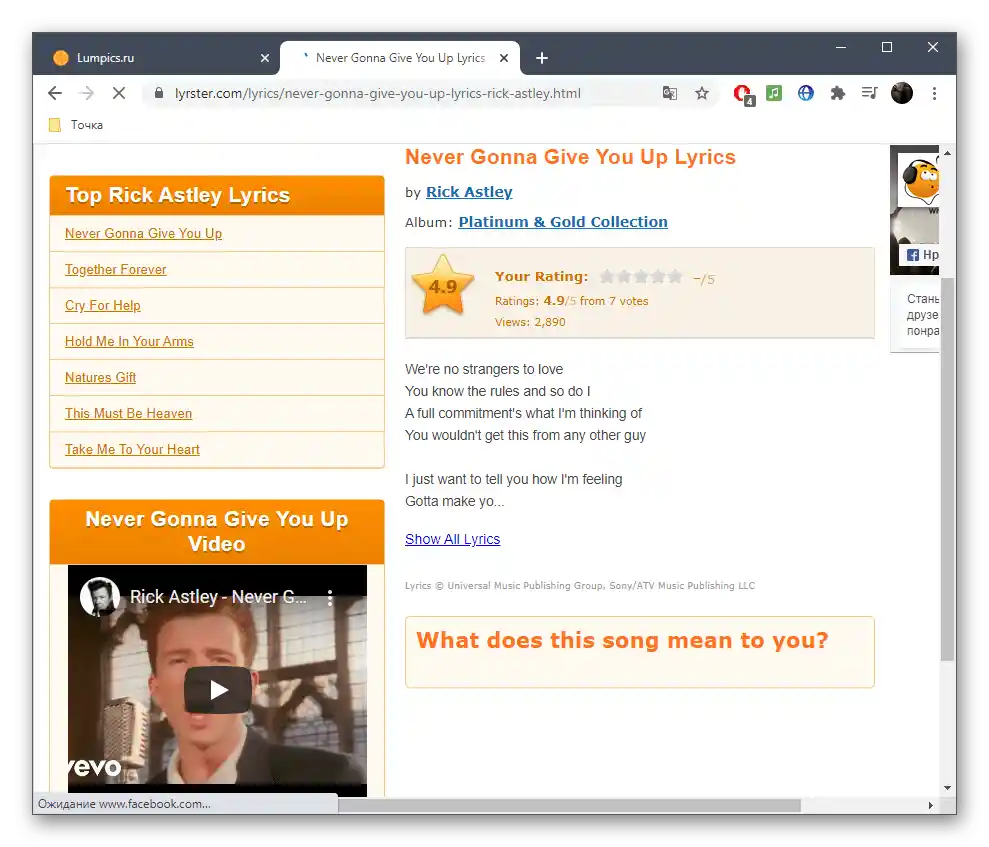Image resolution: width=989 pixels, height=847 pixels.
Task: Open Platinum & Gold Collection album link
Action: pyautogui.click(x=563, y=222)
